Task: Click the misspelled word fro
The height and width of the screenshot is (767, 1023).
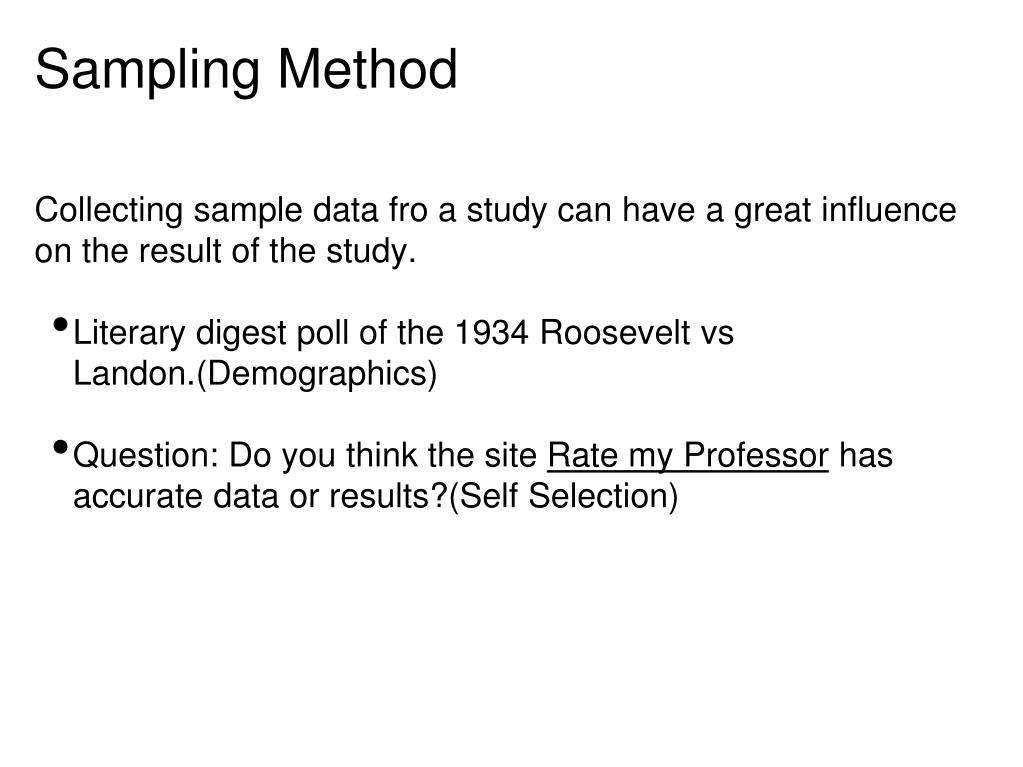Action: tap(408, 211)
